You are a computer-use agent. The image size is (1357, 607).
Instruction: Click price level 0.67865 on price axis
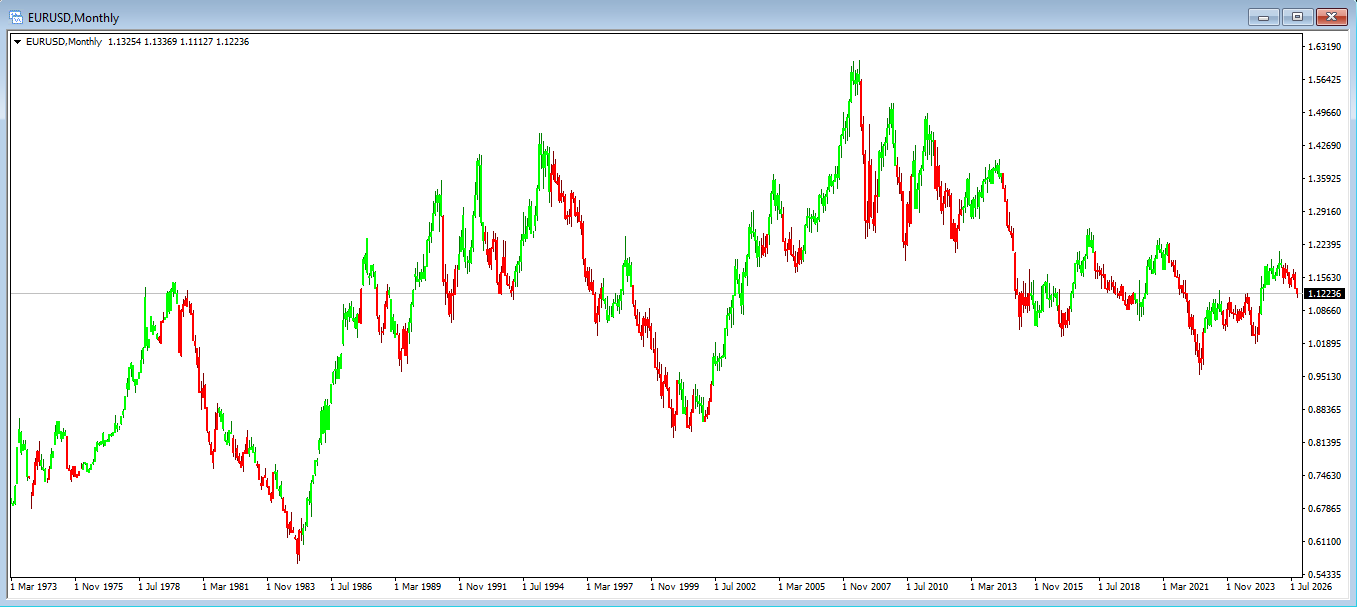pyautogui.click(x=1324, y=509)
